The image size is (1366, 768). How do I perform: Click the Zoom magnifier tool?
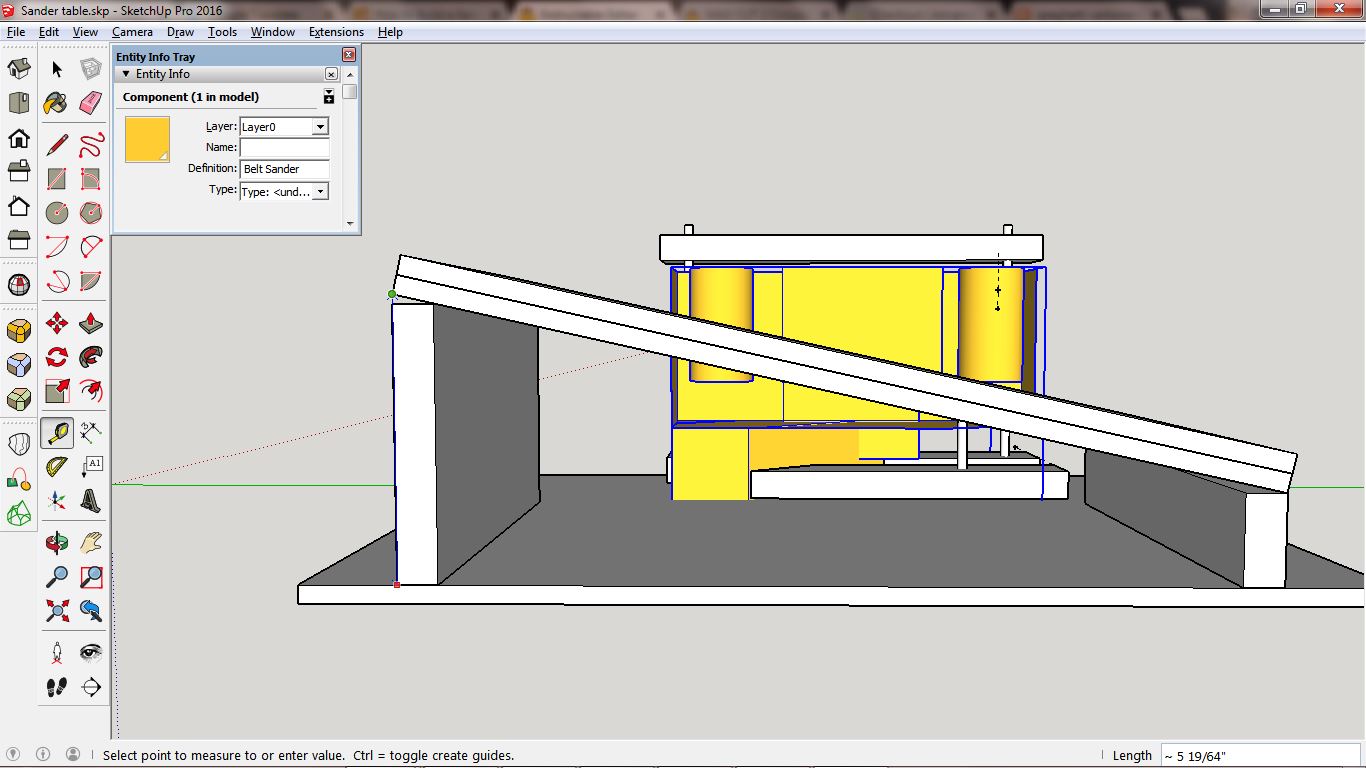[57, 577]
